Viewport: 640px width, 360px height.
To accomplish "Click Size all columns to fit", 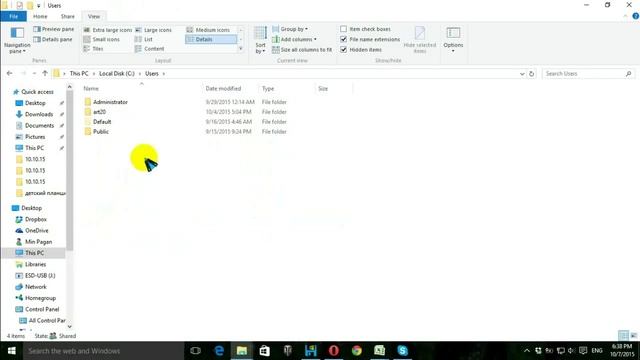I will tap(302, 49).
